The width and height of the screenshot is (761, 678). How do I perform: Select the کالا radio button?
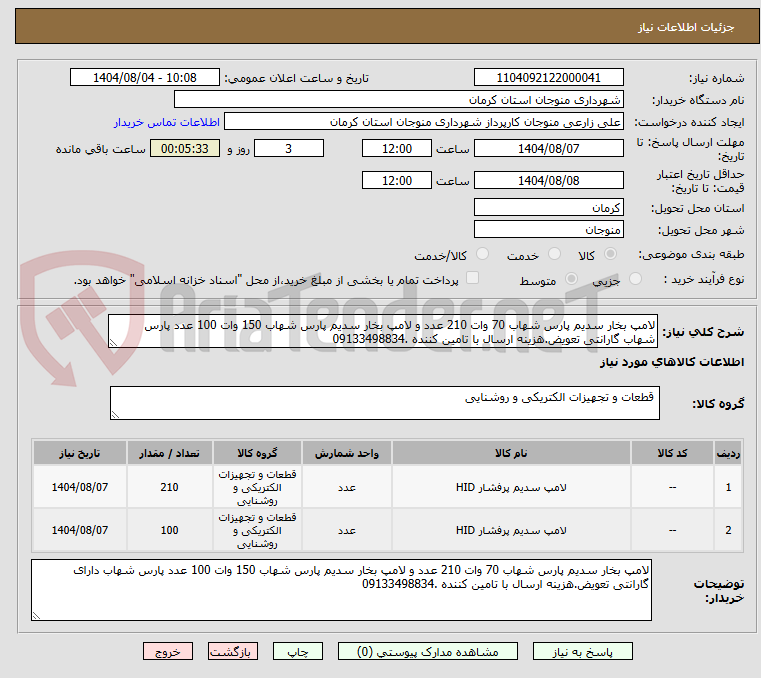(x=611, y=254)
